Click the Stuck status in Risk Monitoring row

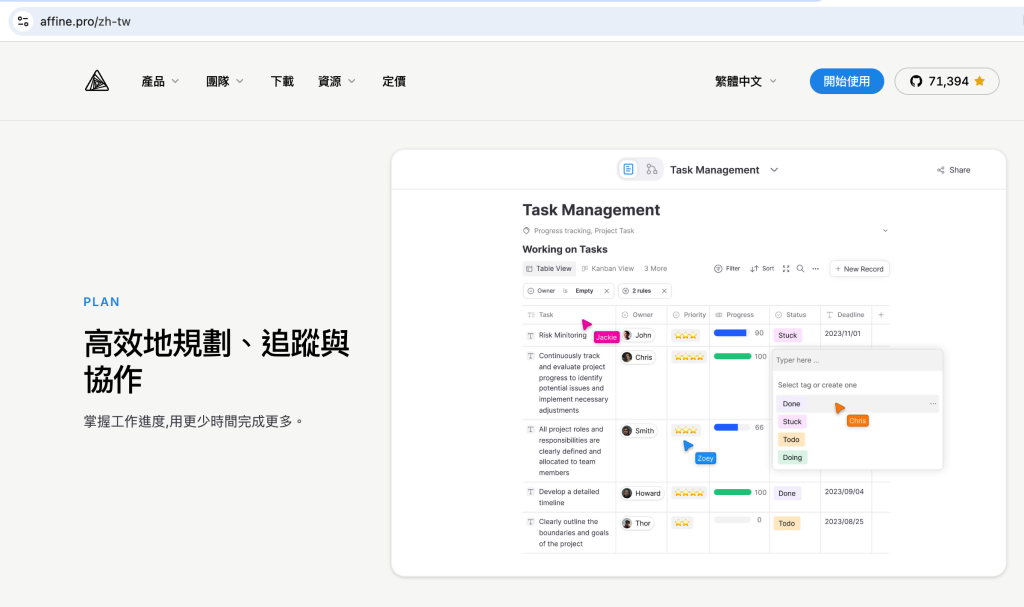pyautogui.click(x=788, y=335)
